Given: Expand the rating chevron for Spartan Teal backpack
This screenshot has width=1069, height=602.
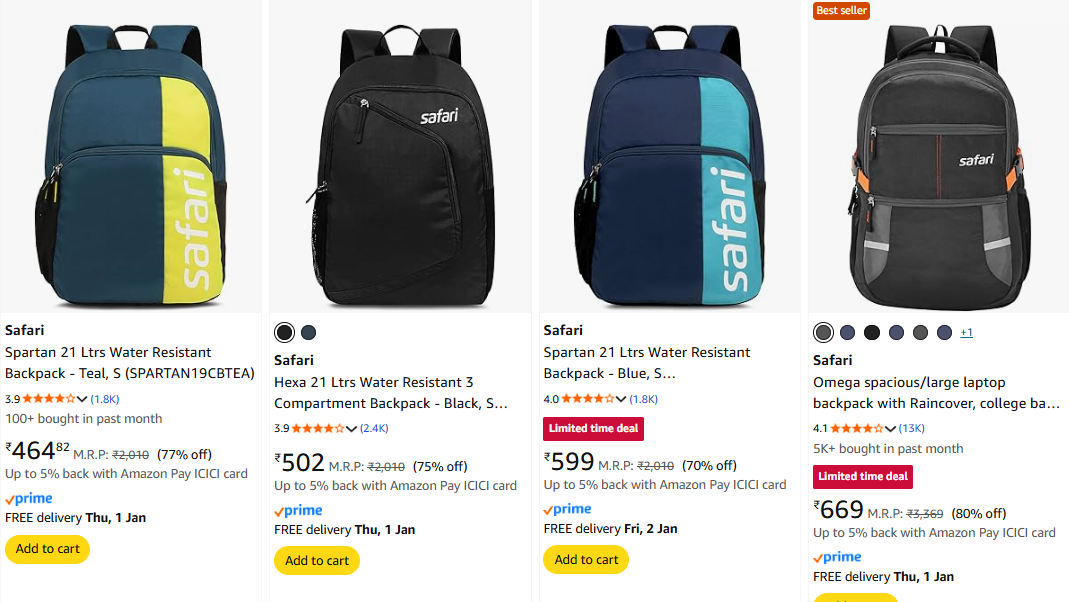Looking at the screenshot, I should click(x=82, y=399).
